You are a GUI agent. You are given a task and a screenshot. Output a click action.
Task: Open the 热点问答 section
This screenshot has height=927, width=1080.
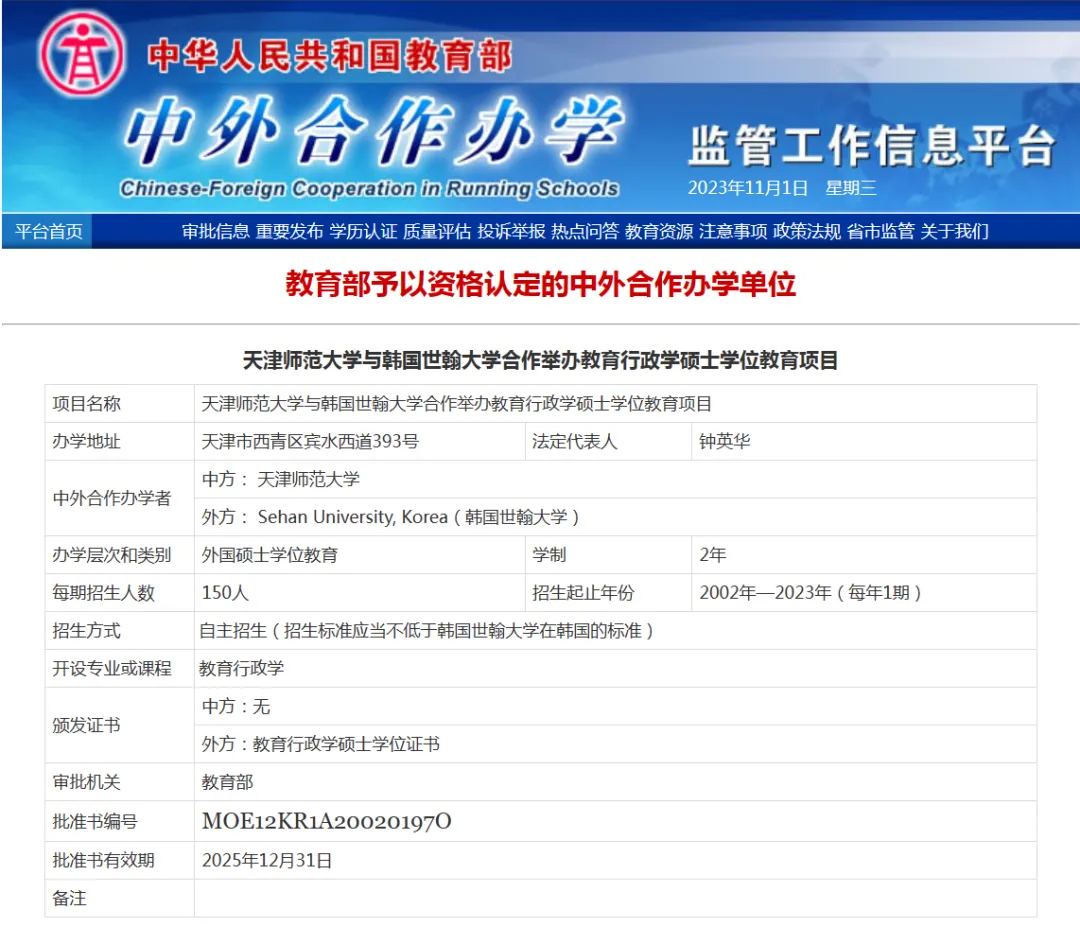585,231
